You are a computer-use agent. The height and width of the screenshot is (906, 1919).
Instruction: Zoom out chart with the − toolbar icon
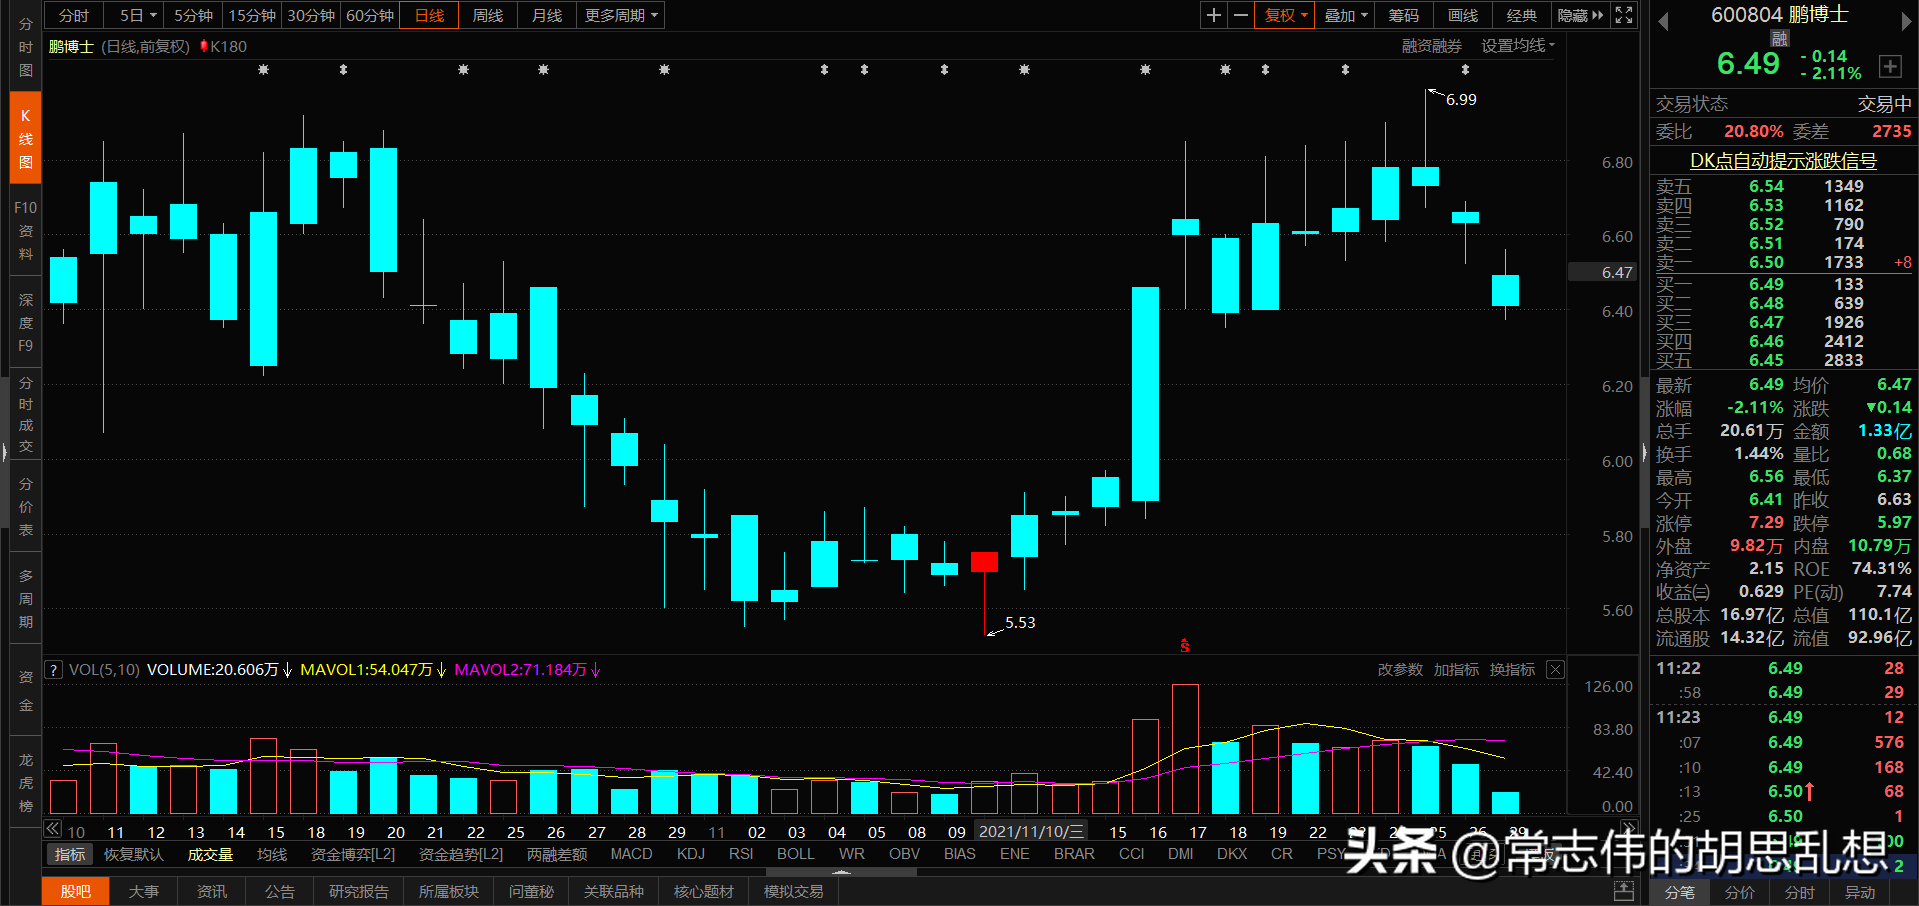1240,15
